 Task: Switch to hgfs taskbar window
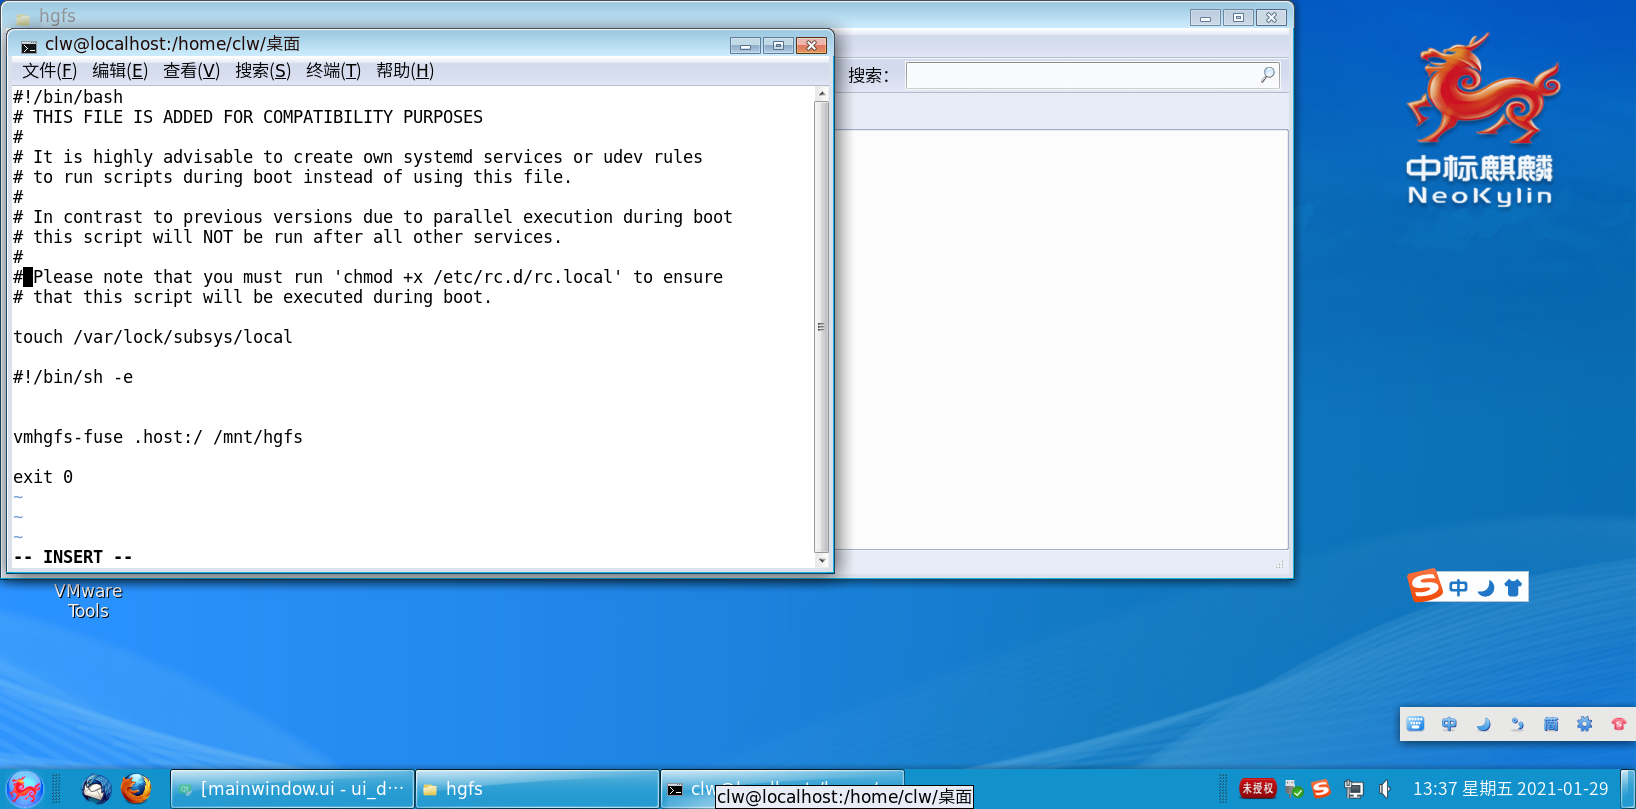(x=537, y=789)
